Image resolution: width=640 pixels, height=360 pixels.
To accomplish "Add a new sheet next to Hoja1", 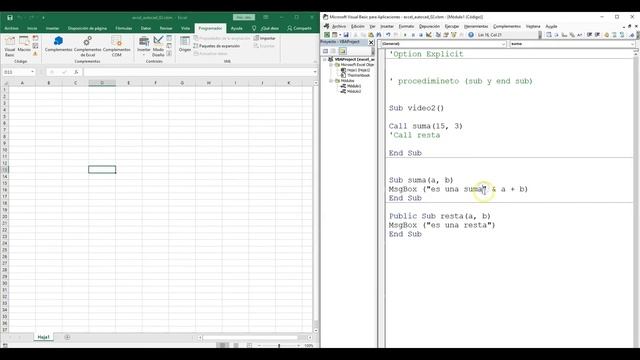I will [67, 337].
